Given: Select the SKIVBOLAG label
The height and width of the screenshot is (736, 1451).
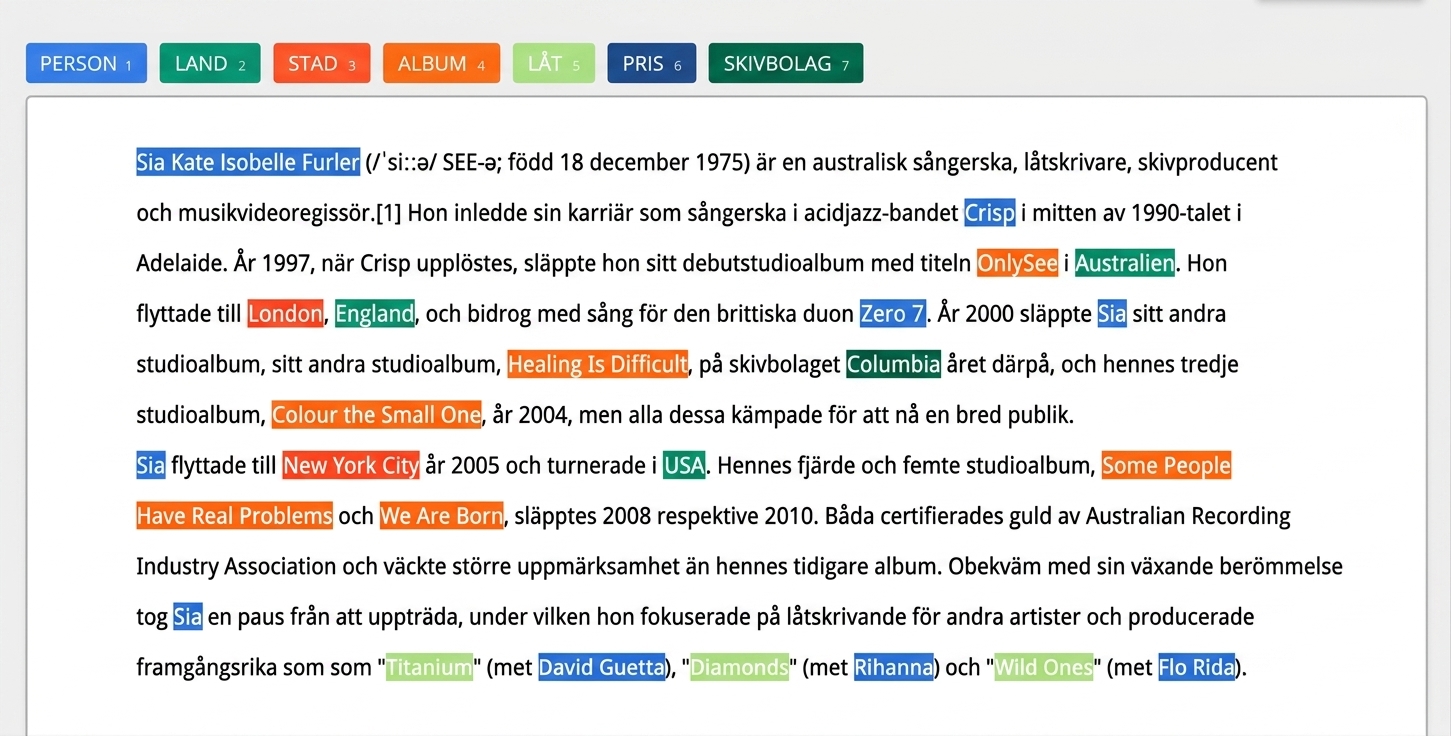Looking at the screenshot, I should pyautogui.click(x=786, y=63).
